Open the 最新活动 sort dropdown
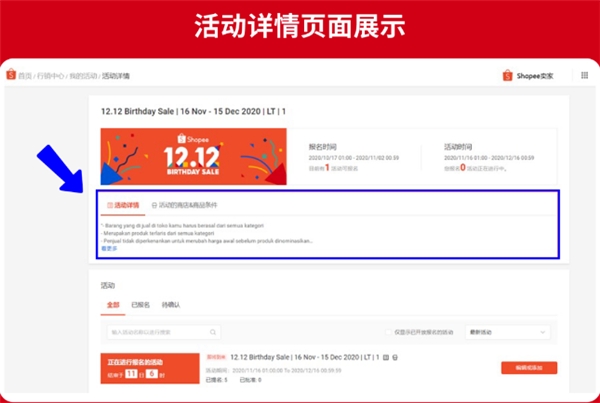Screen dimensions: 600x403 (507, 332)
